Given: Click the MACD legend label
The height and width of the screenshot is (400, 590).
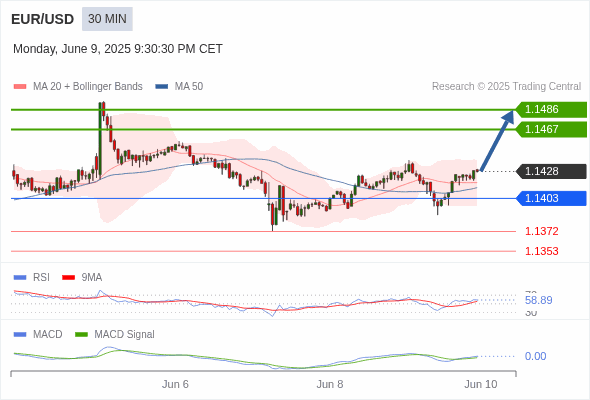Looking at the screenshot, I should click(48, 335).
